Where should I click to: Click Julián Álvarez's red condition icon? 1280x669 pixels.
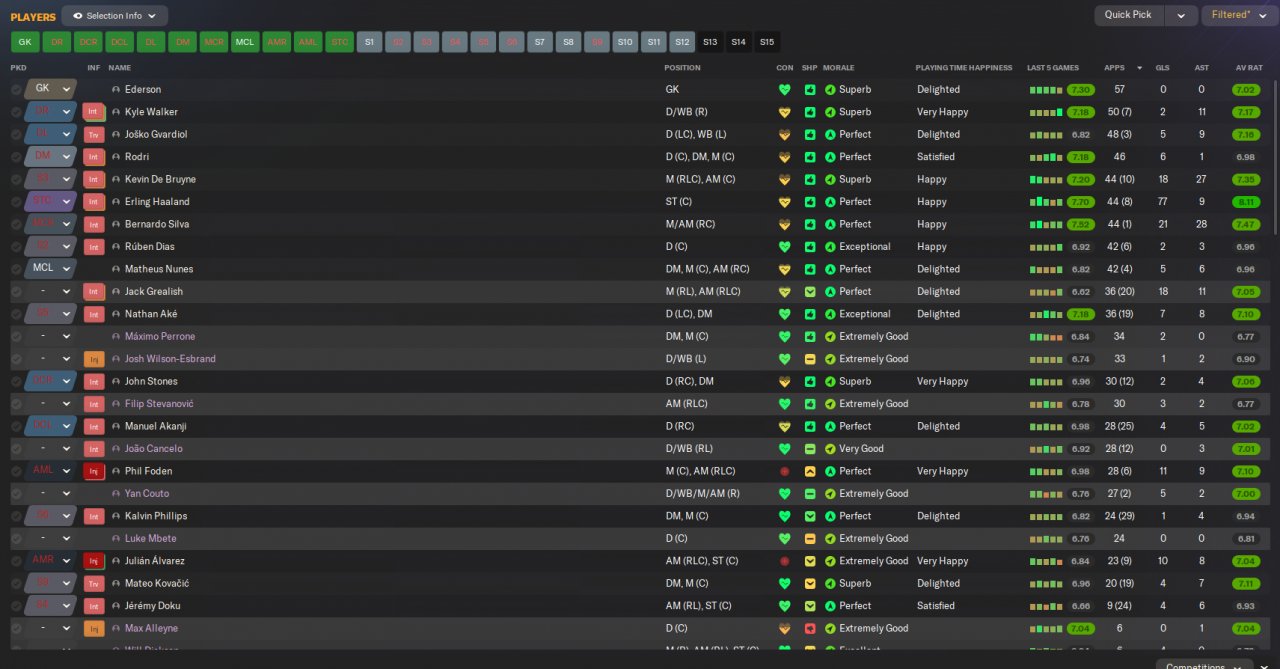click(x=784, y=561)
